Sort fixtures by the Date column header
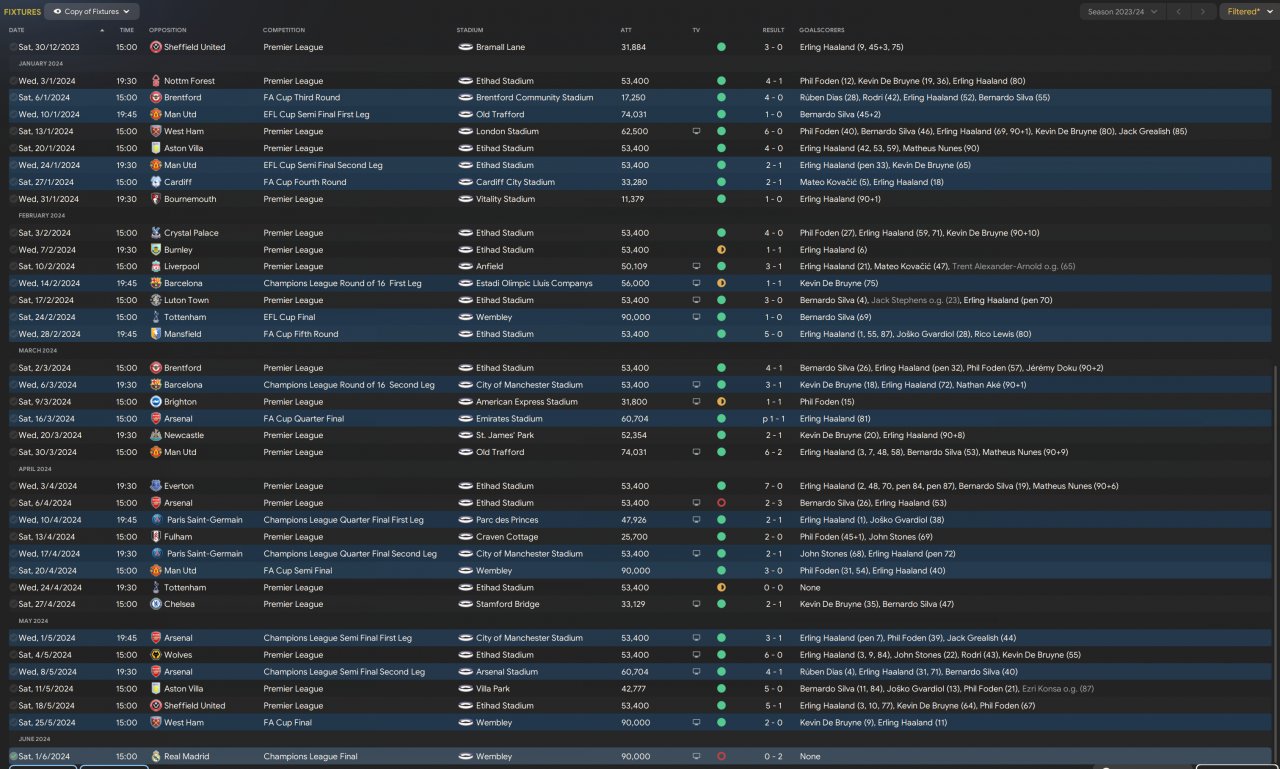 (x=17, y=30)
